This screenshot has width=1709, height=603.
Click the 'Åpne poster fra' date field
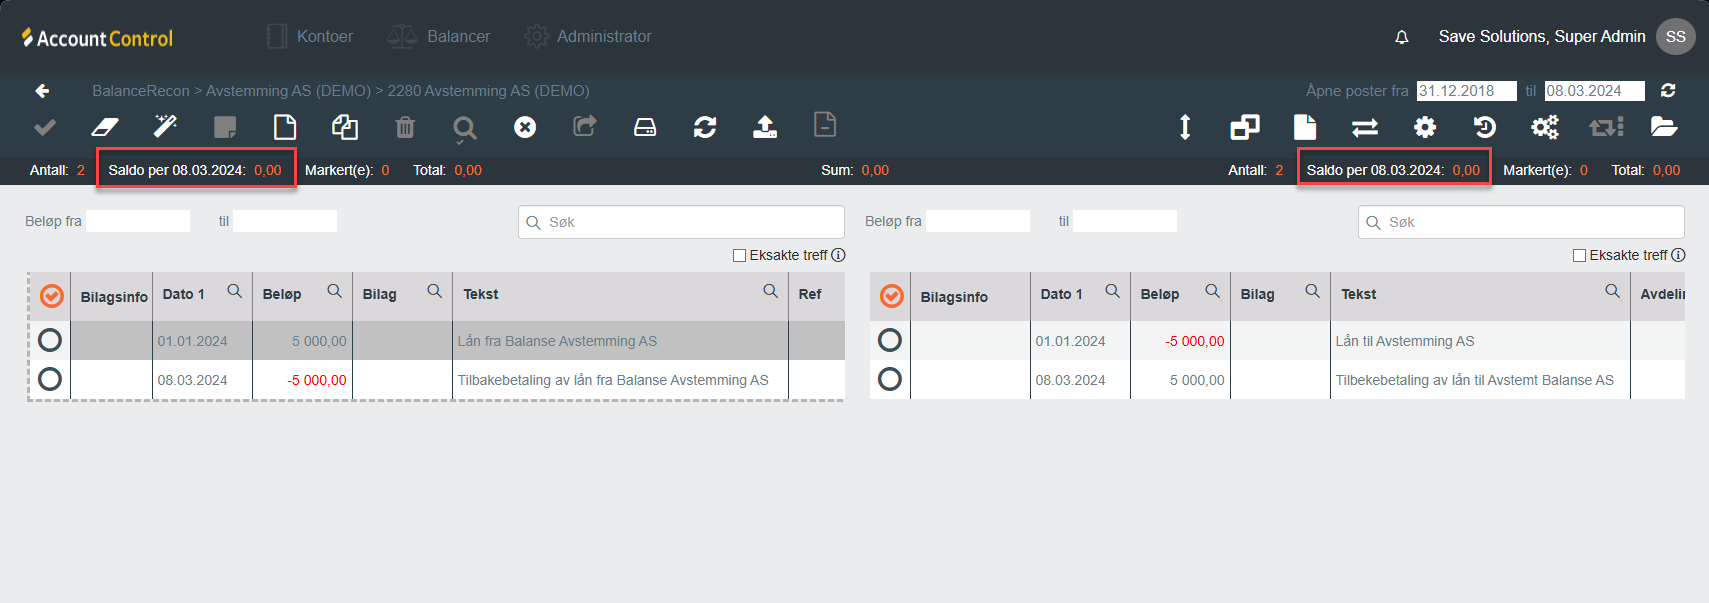pyautogui.click(x=1466, y=91)
